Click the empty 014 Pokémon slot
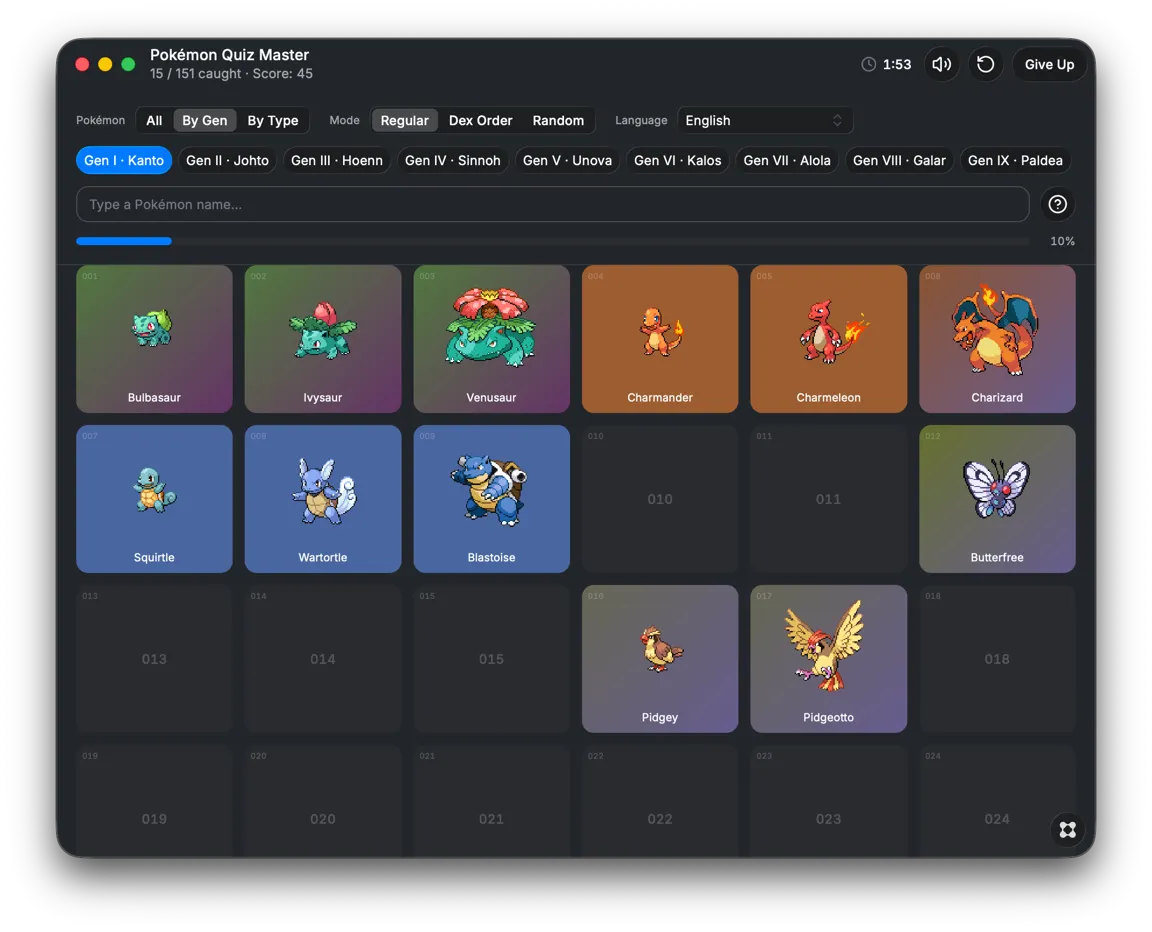 (x=323, y=659)
